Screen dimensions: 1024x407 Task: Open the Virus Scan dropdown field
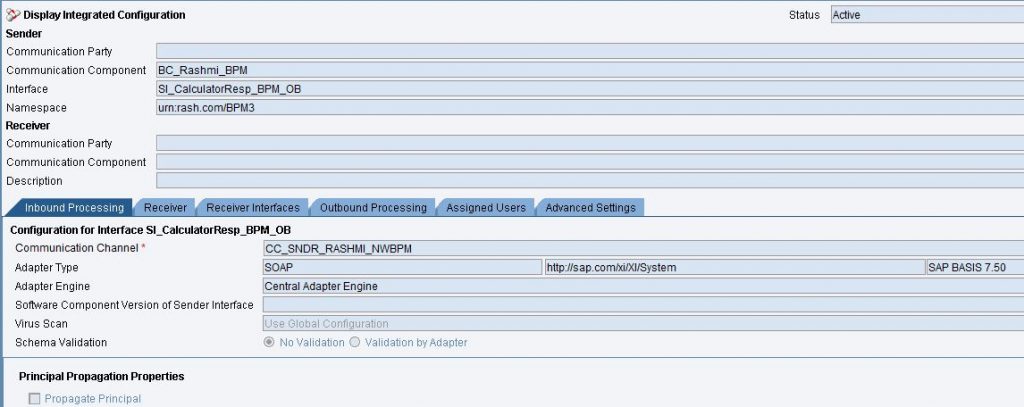643,323
